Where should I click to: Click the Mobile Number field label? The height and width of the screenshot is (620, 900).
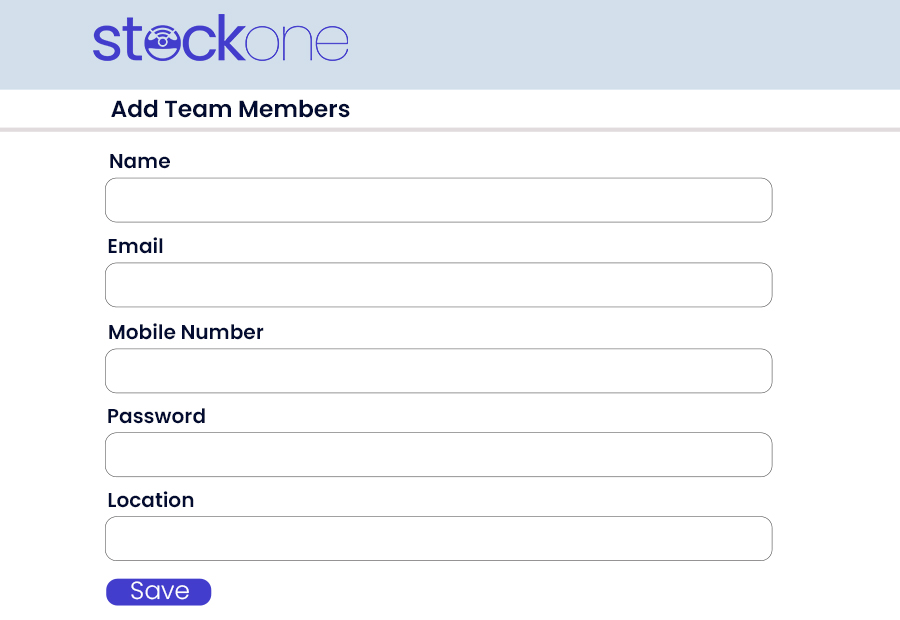(185, 332)
